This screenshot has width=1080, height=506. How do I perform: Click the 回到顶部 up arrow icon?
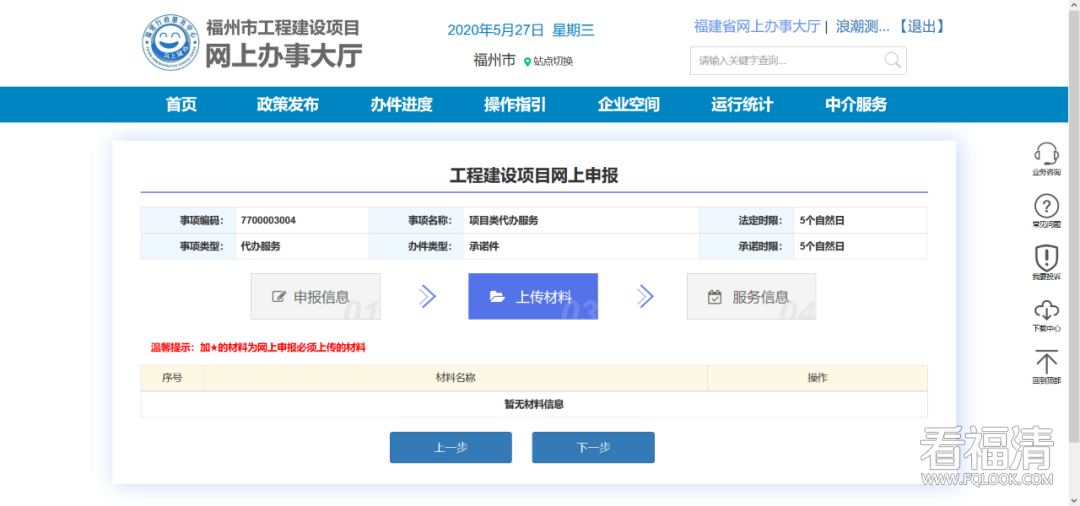pyautogui.click(x=1046, y=362)
